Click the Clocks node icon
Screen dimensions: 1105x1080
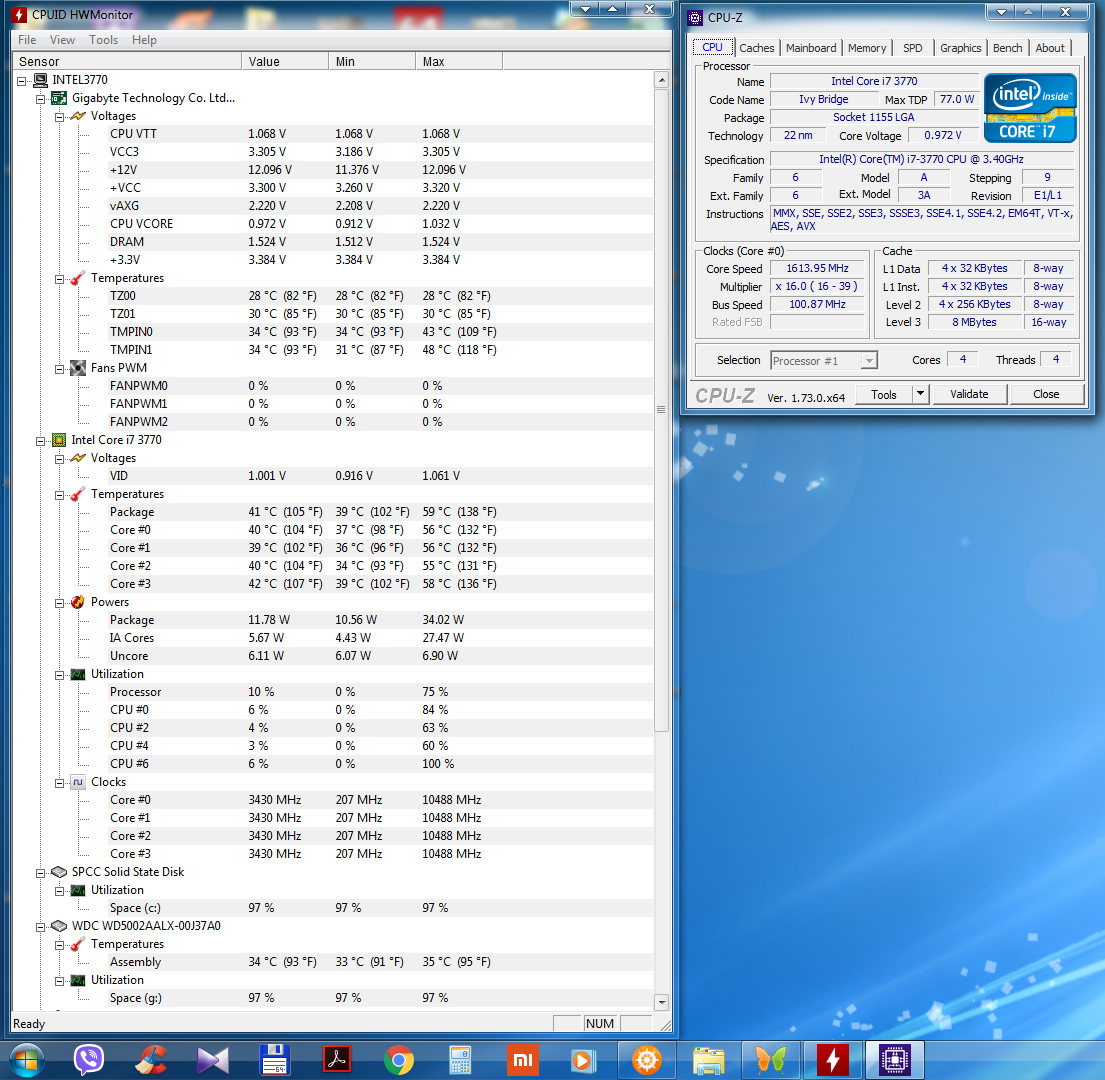(78, 782)
